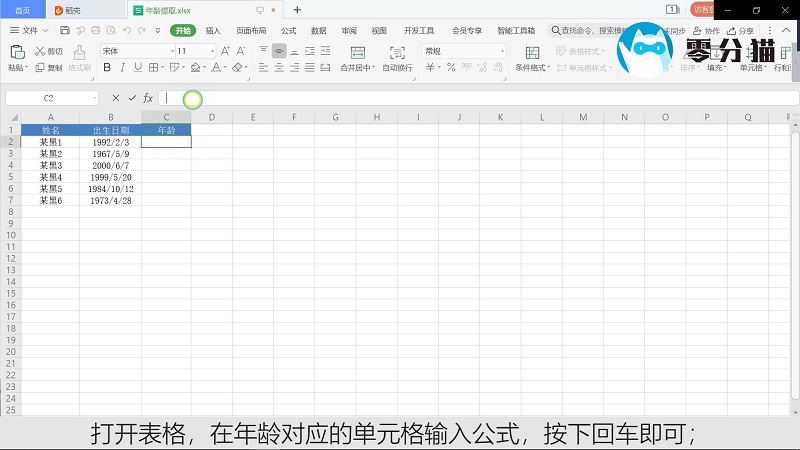Screen dimensions: 800x450
Task: Open the number format dropdown showing 常规
Action: (464, 51)
